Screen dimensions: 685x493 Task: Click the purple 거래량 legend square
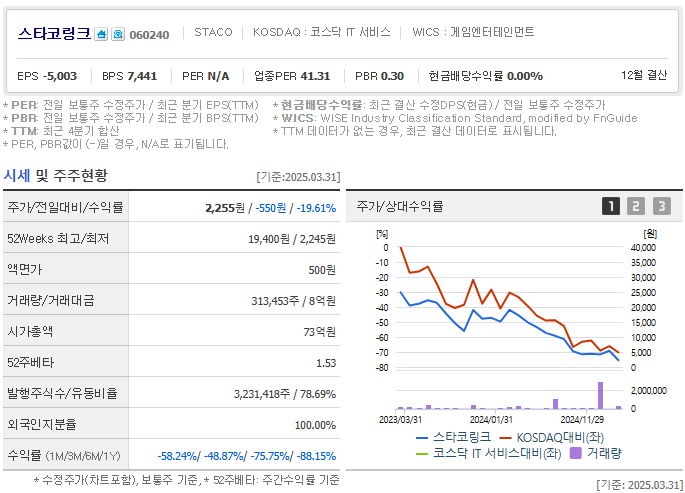pyautogui.click(x=576, y=453)
